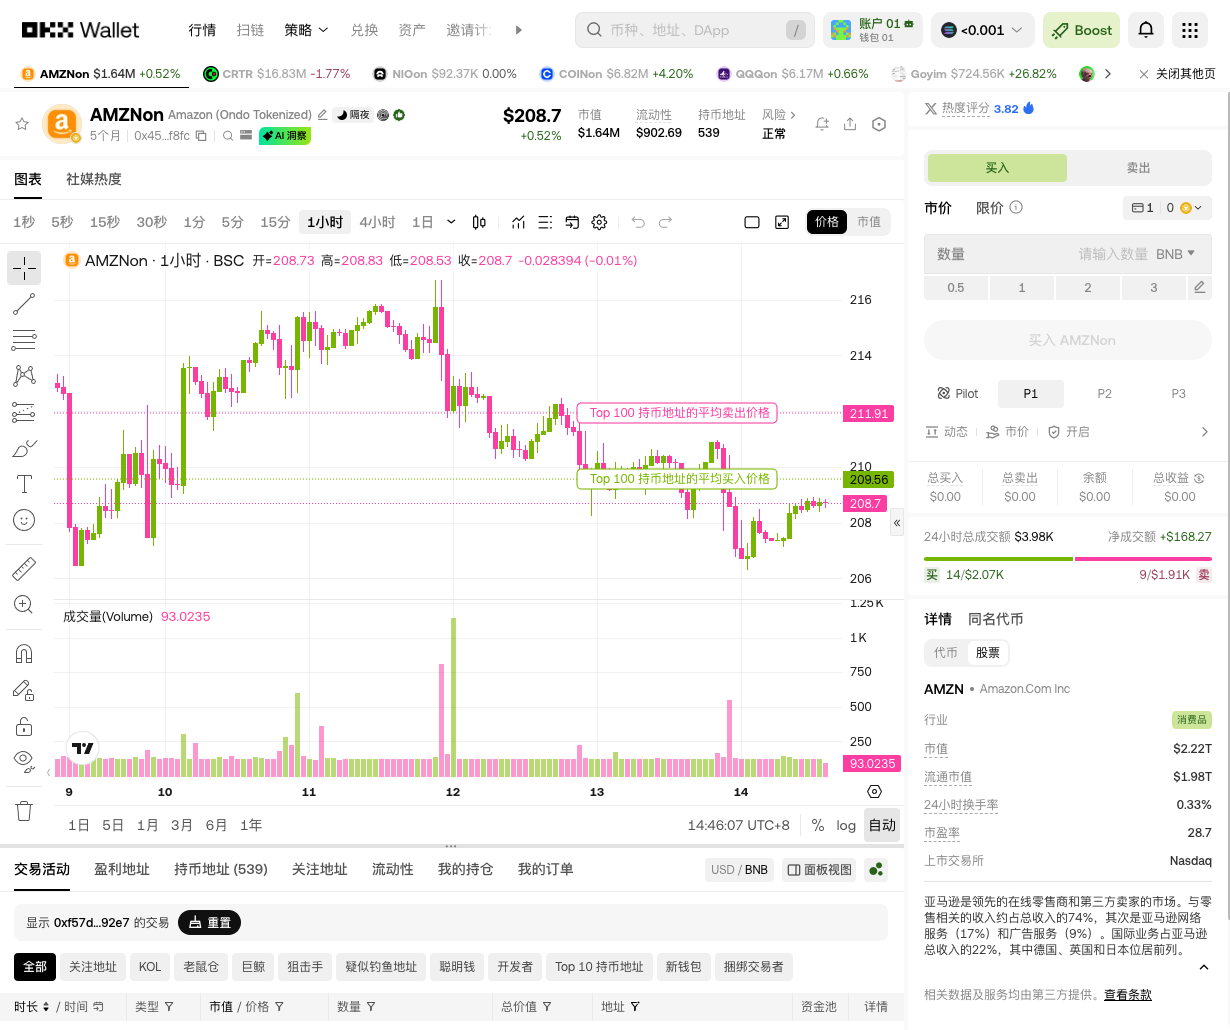Open the emoji sticker tool
The image size is (1230, 1030).
[24, 520]
